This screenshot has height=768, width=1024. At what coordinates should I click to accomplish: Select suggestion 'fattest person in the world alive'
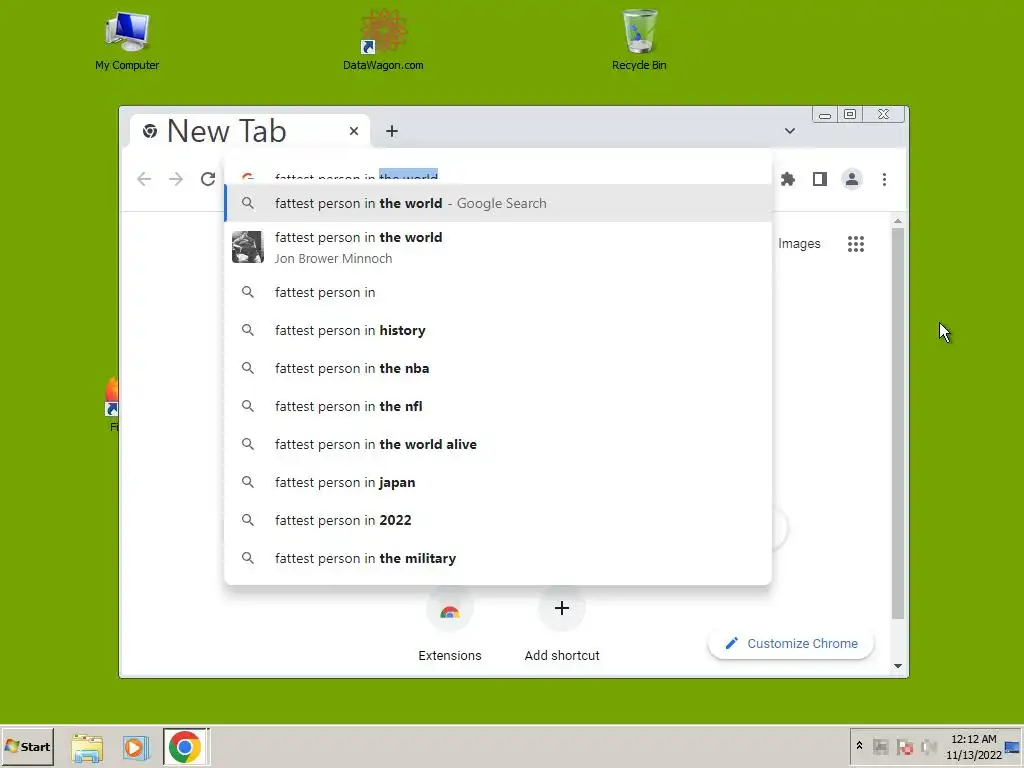click(498, 444)
